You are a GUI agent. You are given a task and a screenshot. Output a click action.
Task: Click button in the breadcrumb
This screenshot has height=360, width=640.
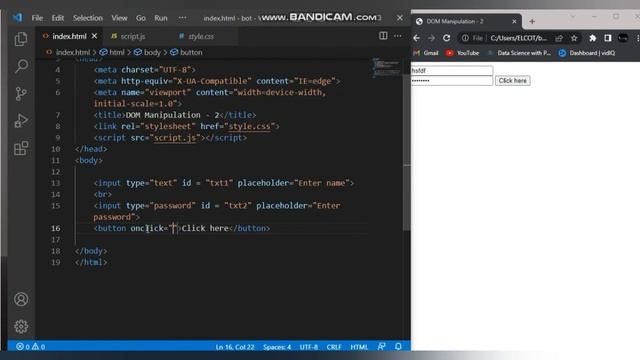(191, 52)
